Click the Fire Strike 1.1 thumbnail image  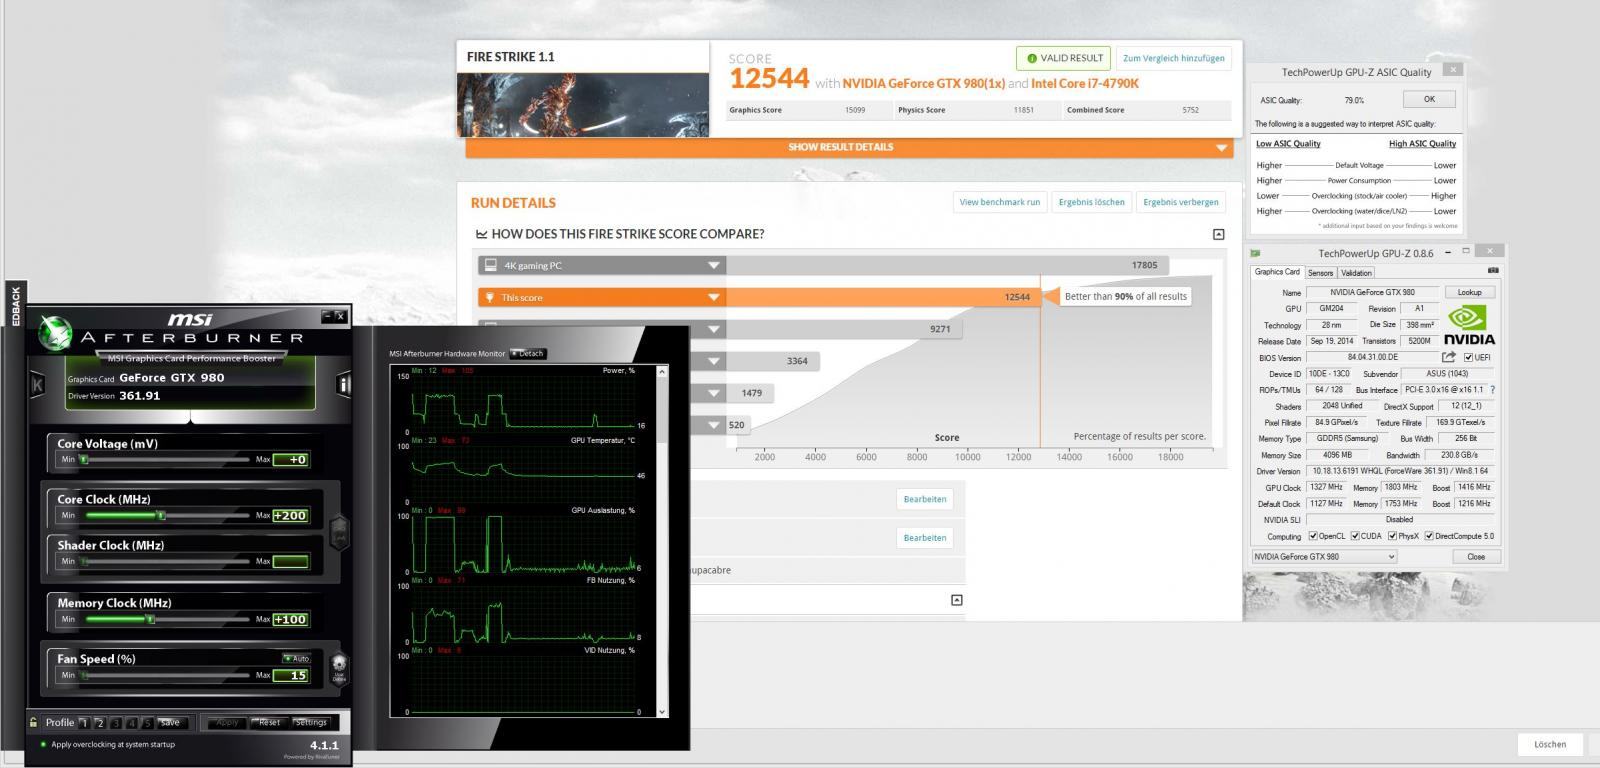[x=582, y=103]
